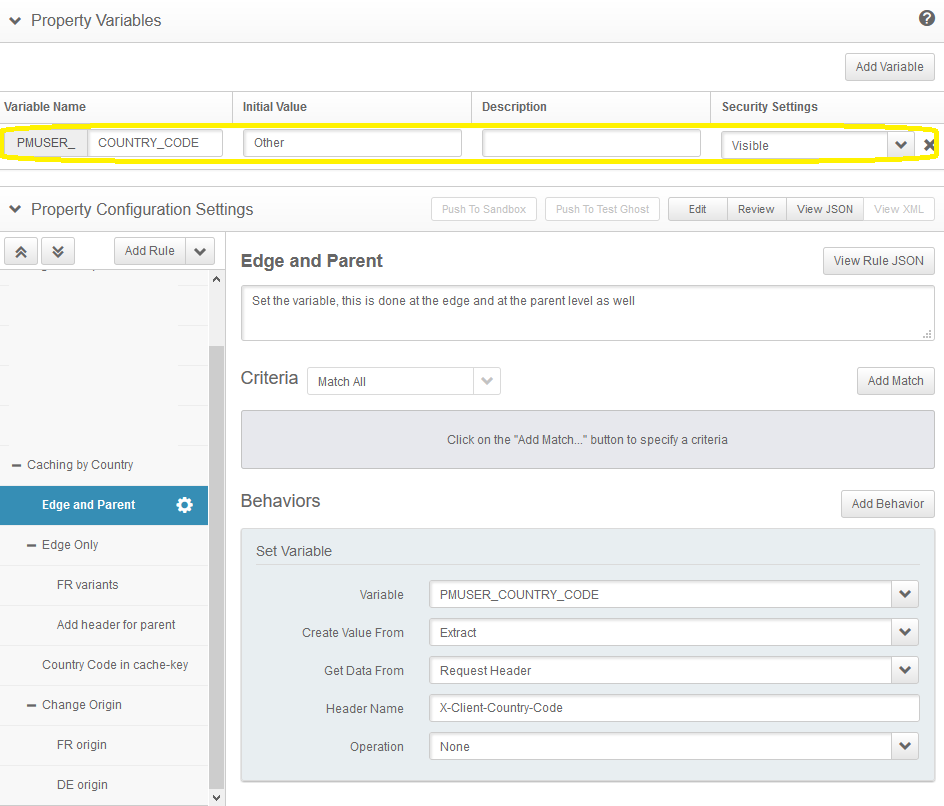Image resolution: width=944 pixels, height=806 pixels.
Task: Click the Add Behavior button
Action: point(887,504)
